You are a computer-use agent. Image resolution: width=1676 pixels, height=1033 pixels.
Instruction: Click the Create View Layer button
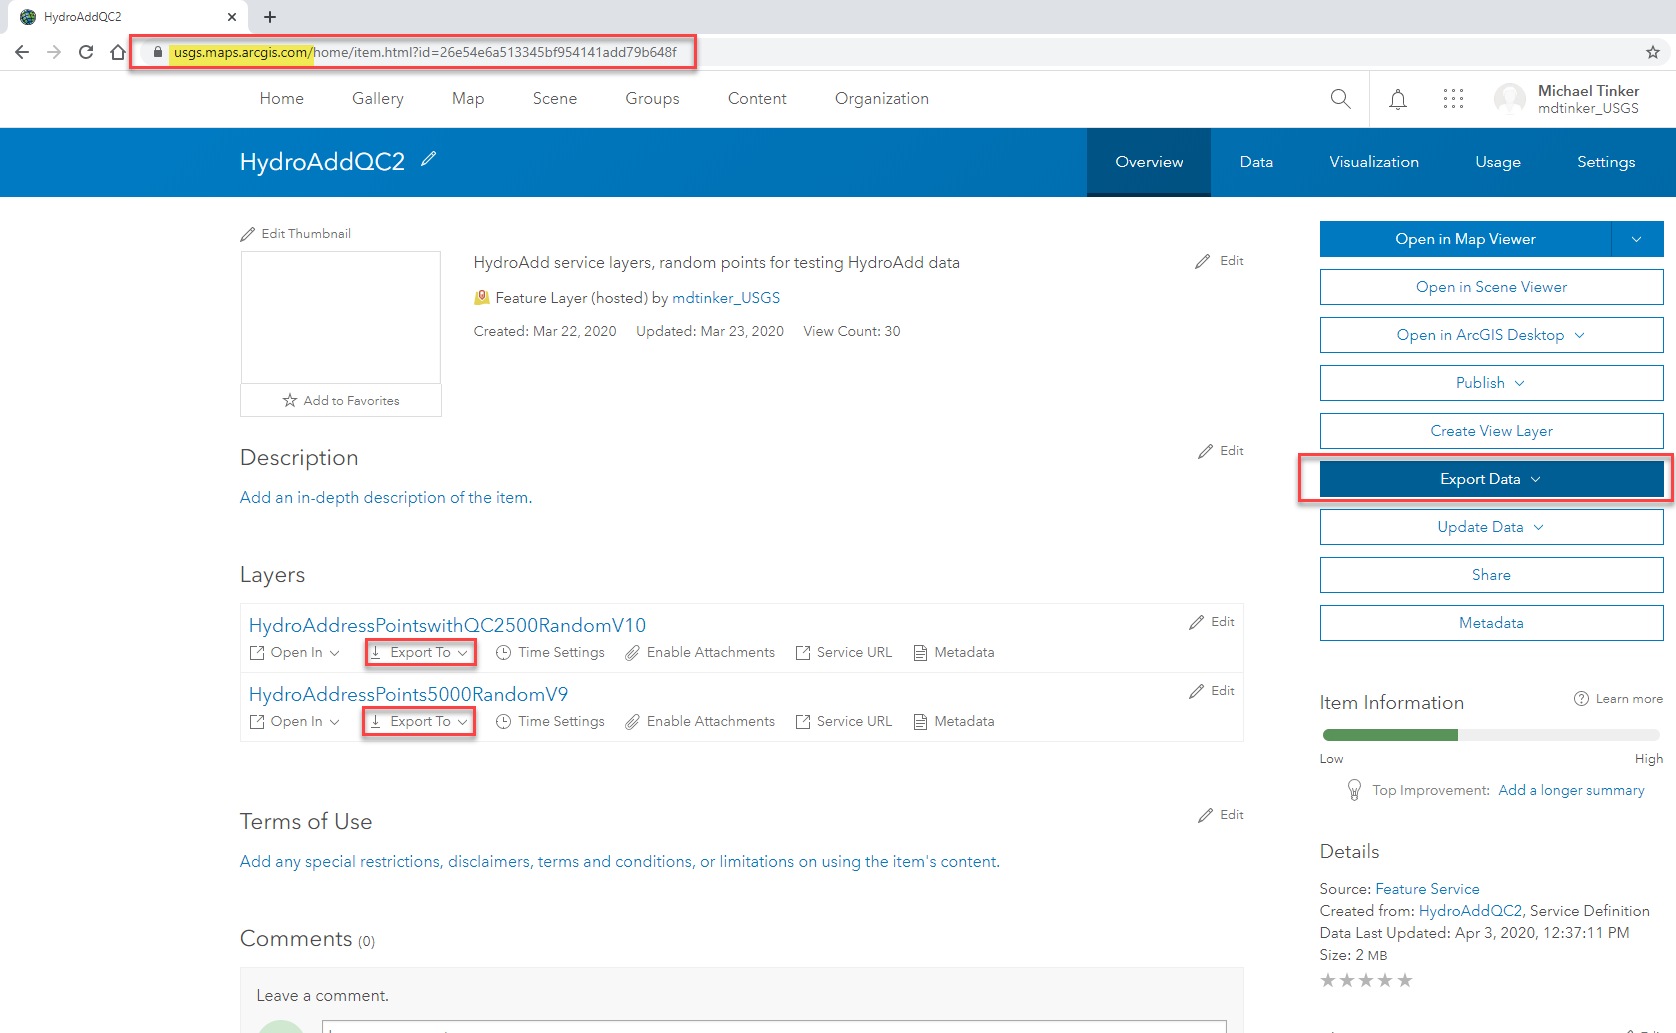pyautogui.click(x=1491, y=431)
